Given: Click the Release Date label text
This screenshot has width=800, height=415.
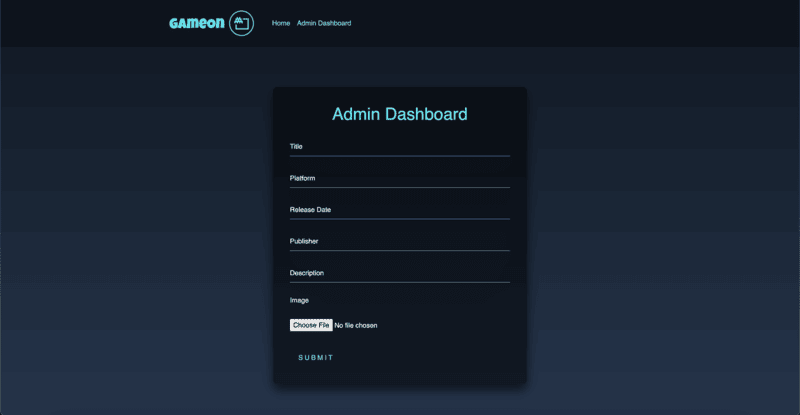Looking at the screenshot, I should point(310,210).
